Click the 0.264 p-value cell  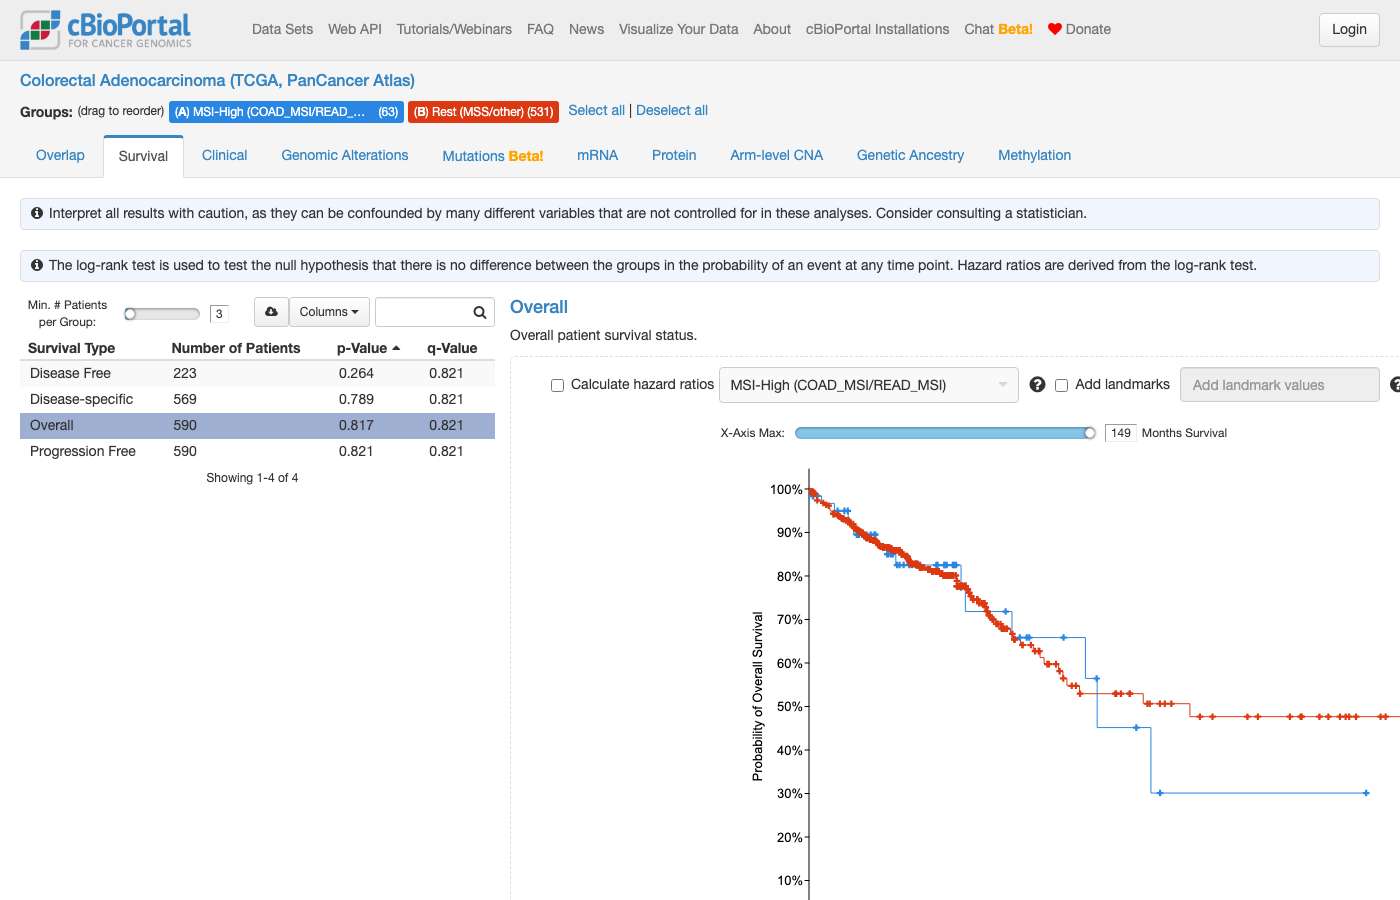tap(356, 373)
